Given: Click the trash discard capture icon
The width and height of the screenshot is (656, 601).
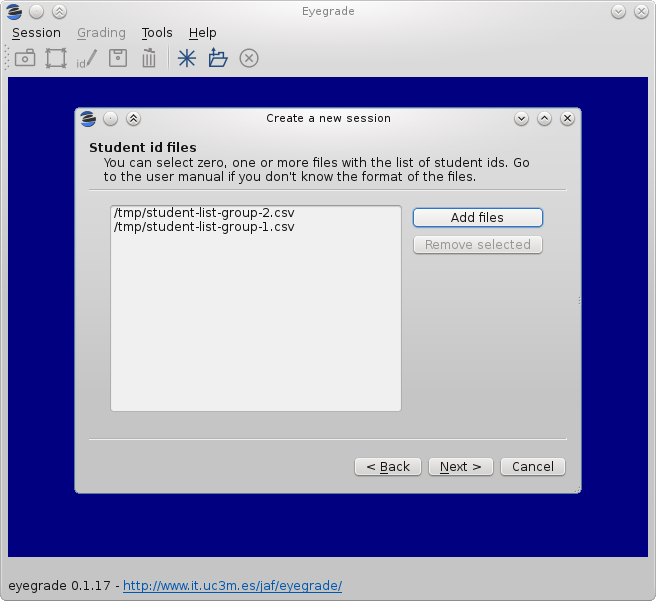Looking at the screenshot, I should click(149, 58).
